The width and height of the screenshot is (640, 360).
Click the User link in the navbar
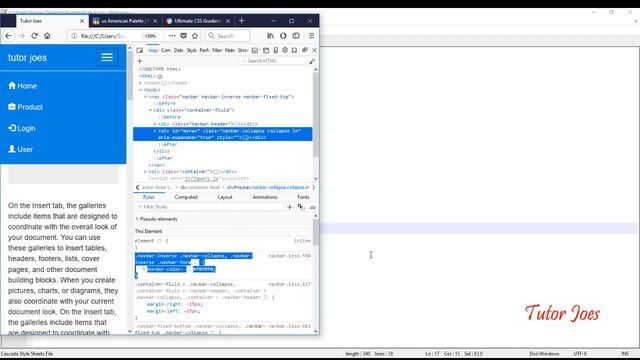click(x=20, y=149)
